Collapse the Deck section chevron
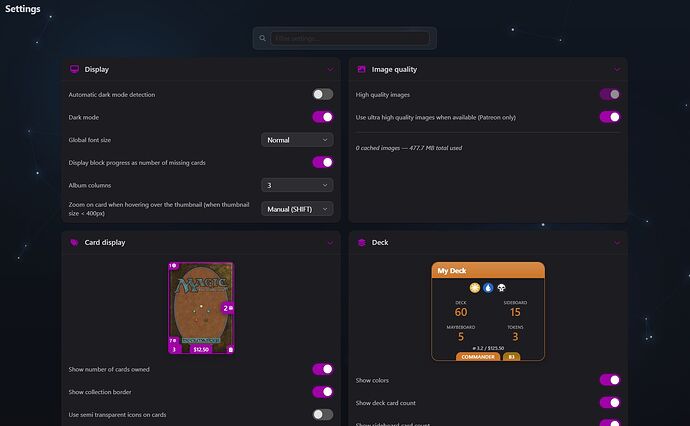 tap(617, 243)
